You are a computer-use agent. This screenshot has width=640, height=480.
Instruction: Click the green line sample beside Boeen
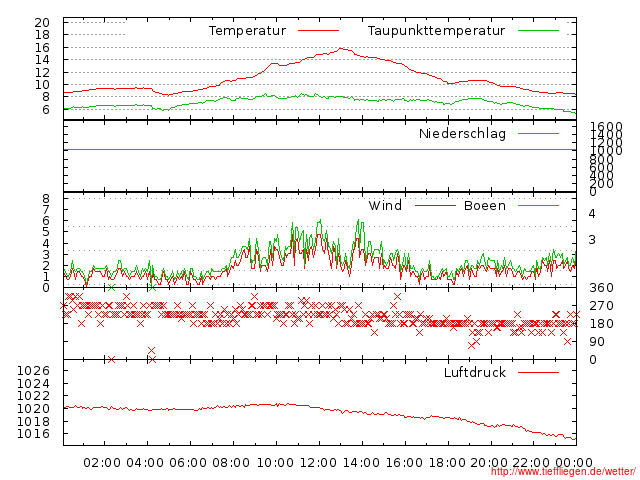coord(538,205)
